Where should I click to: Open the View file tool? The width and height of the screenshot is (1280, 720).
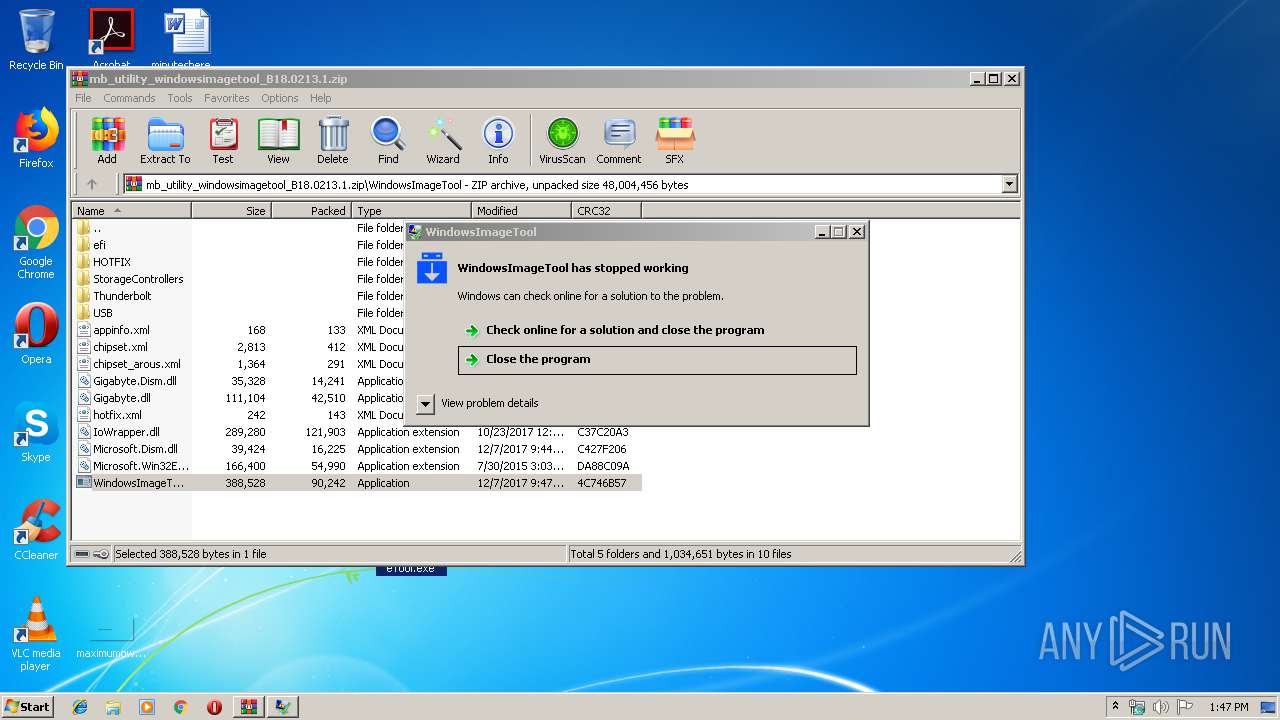(278, 141)
